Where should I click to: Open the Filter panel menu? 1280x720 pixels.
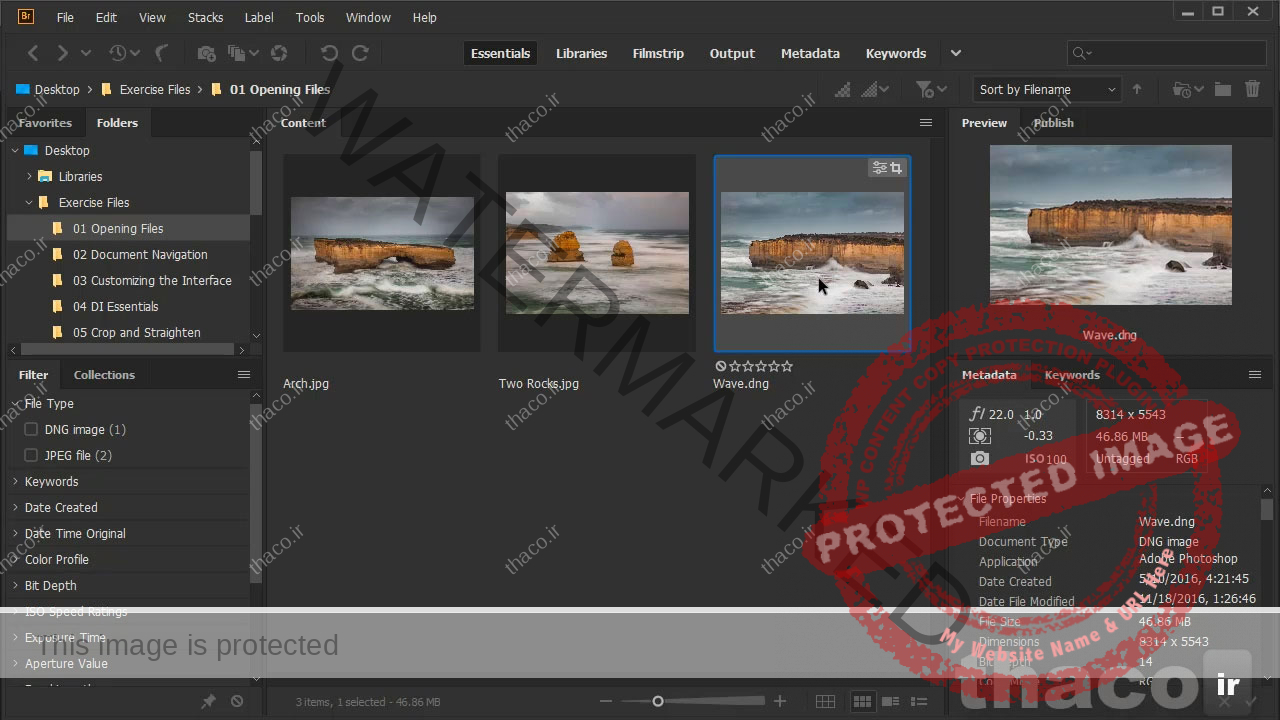244,375
